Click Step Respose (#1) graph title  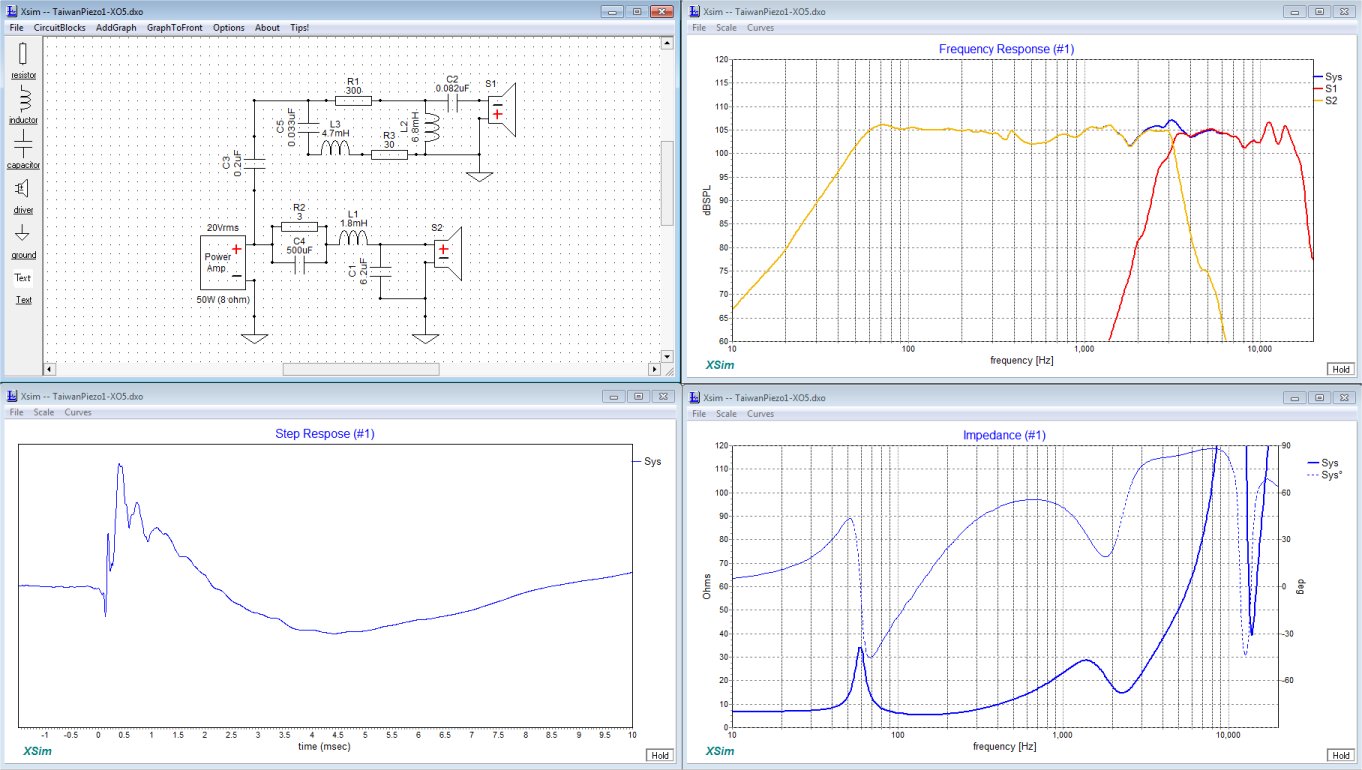(324, 434)
